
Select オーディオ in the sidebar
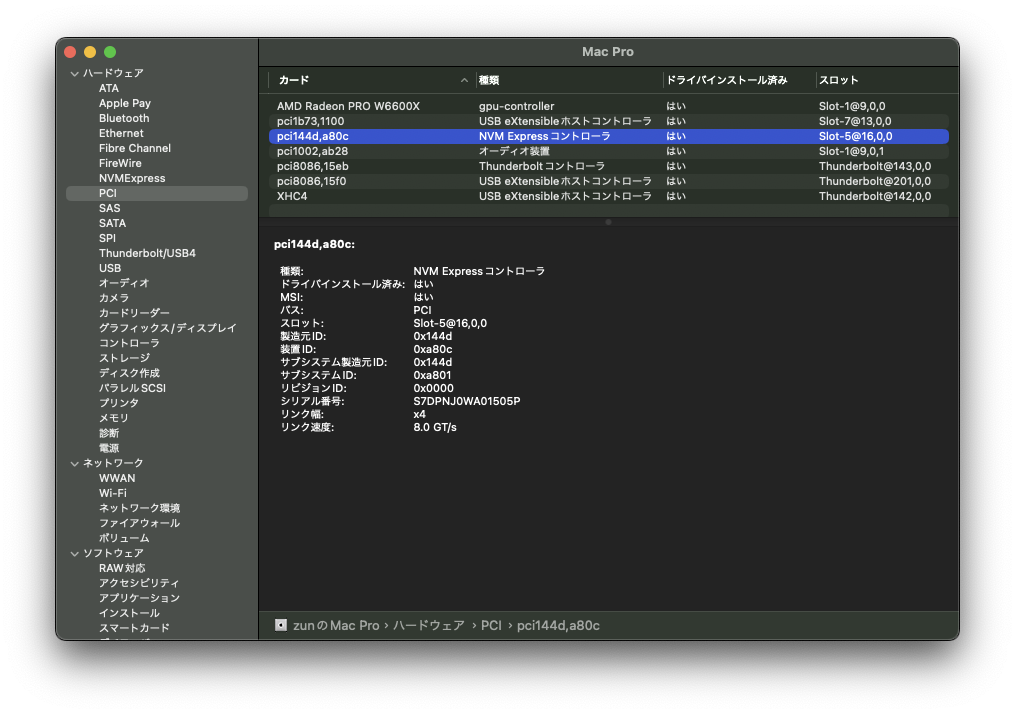pyautogui.click(x=124, y=283)
